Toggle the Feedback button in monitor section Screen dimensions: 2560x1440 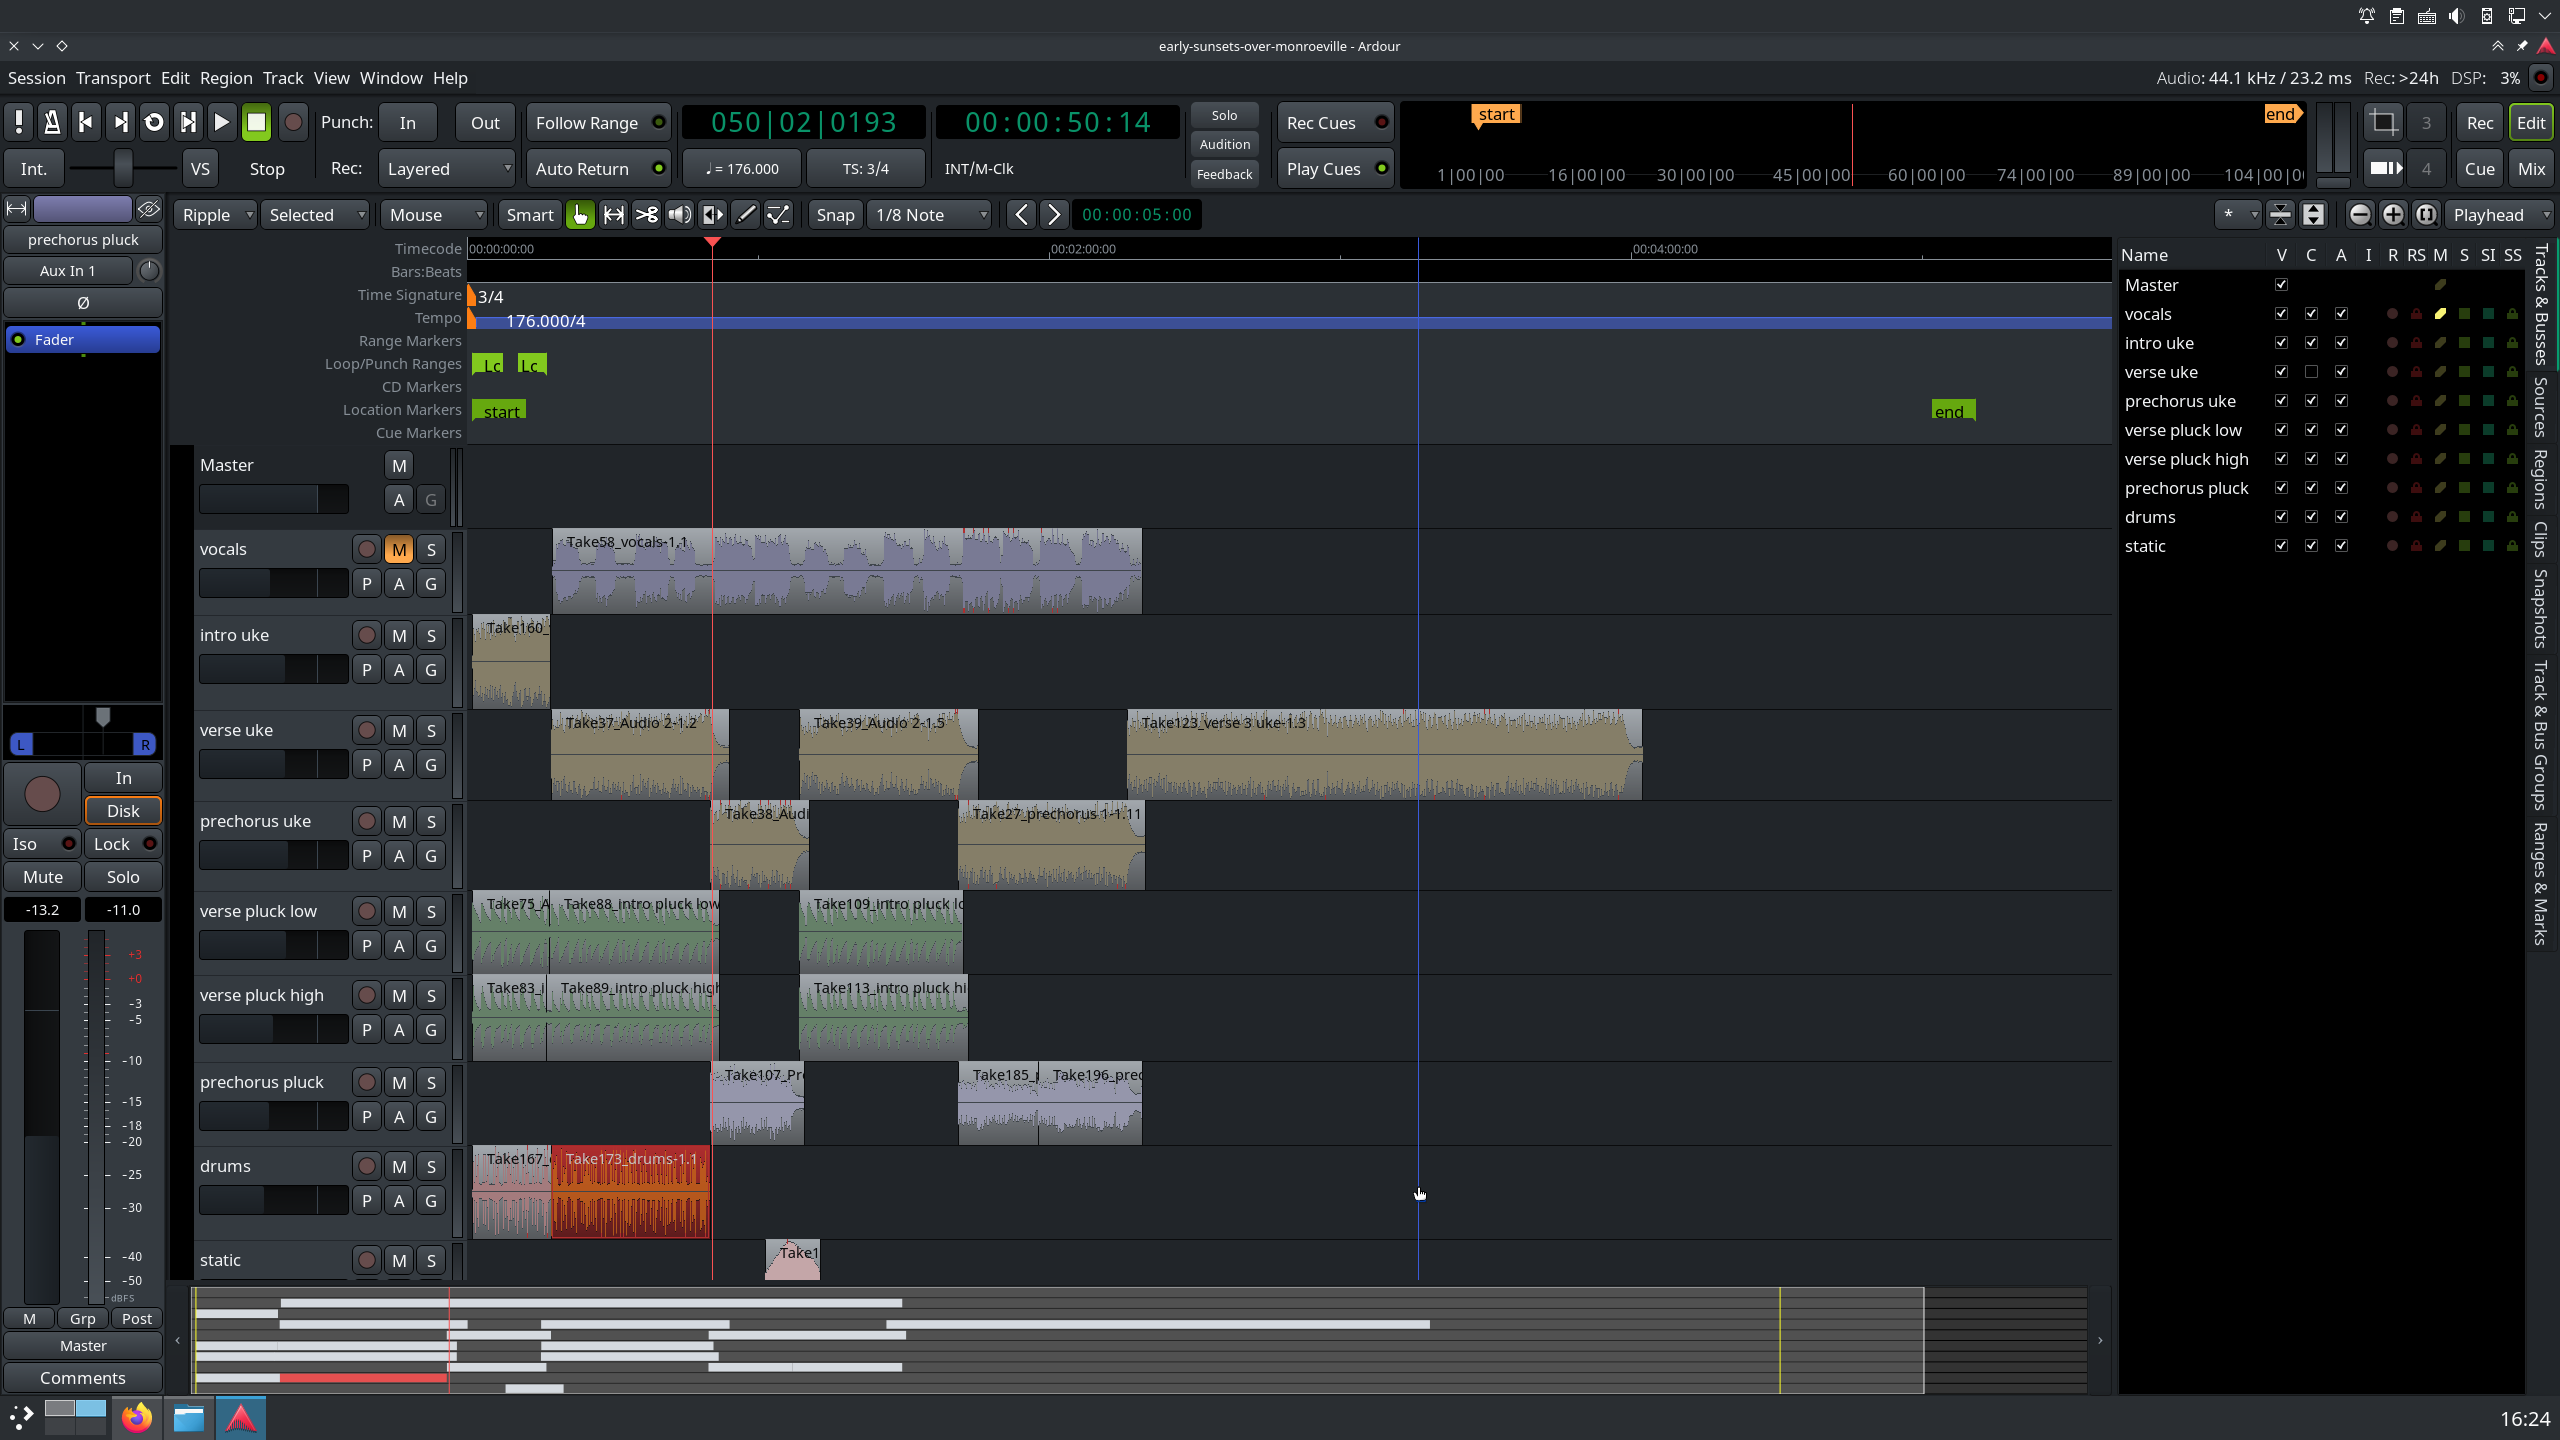pos(1224,172)
